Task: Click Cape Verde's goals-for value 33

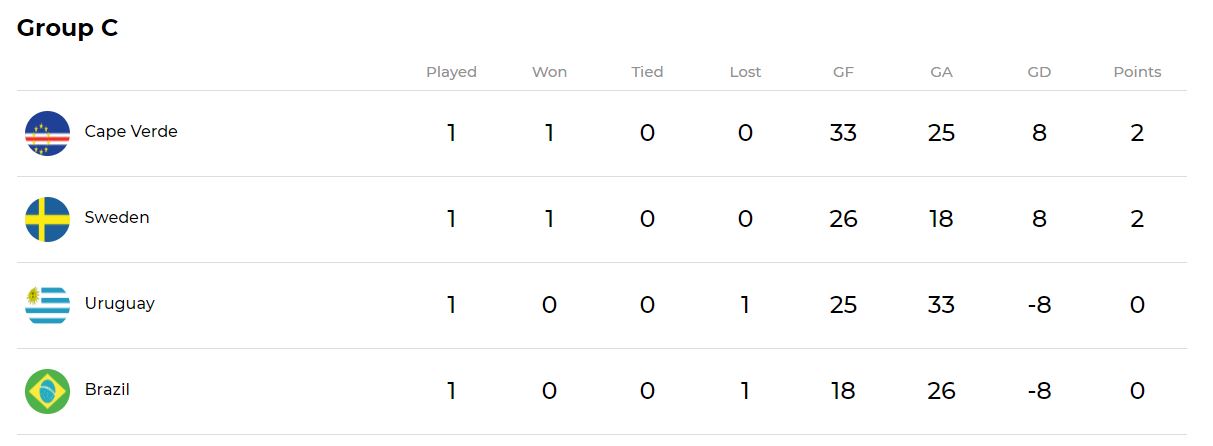Action: click(843, 132)
